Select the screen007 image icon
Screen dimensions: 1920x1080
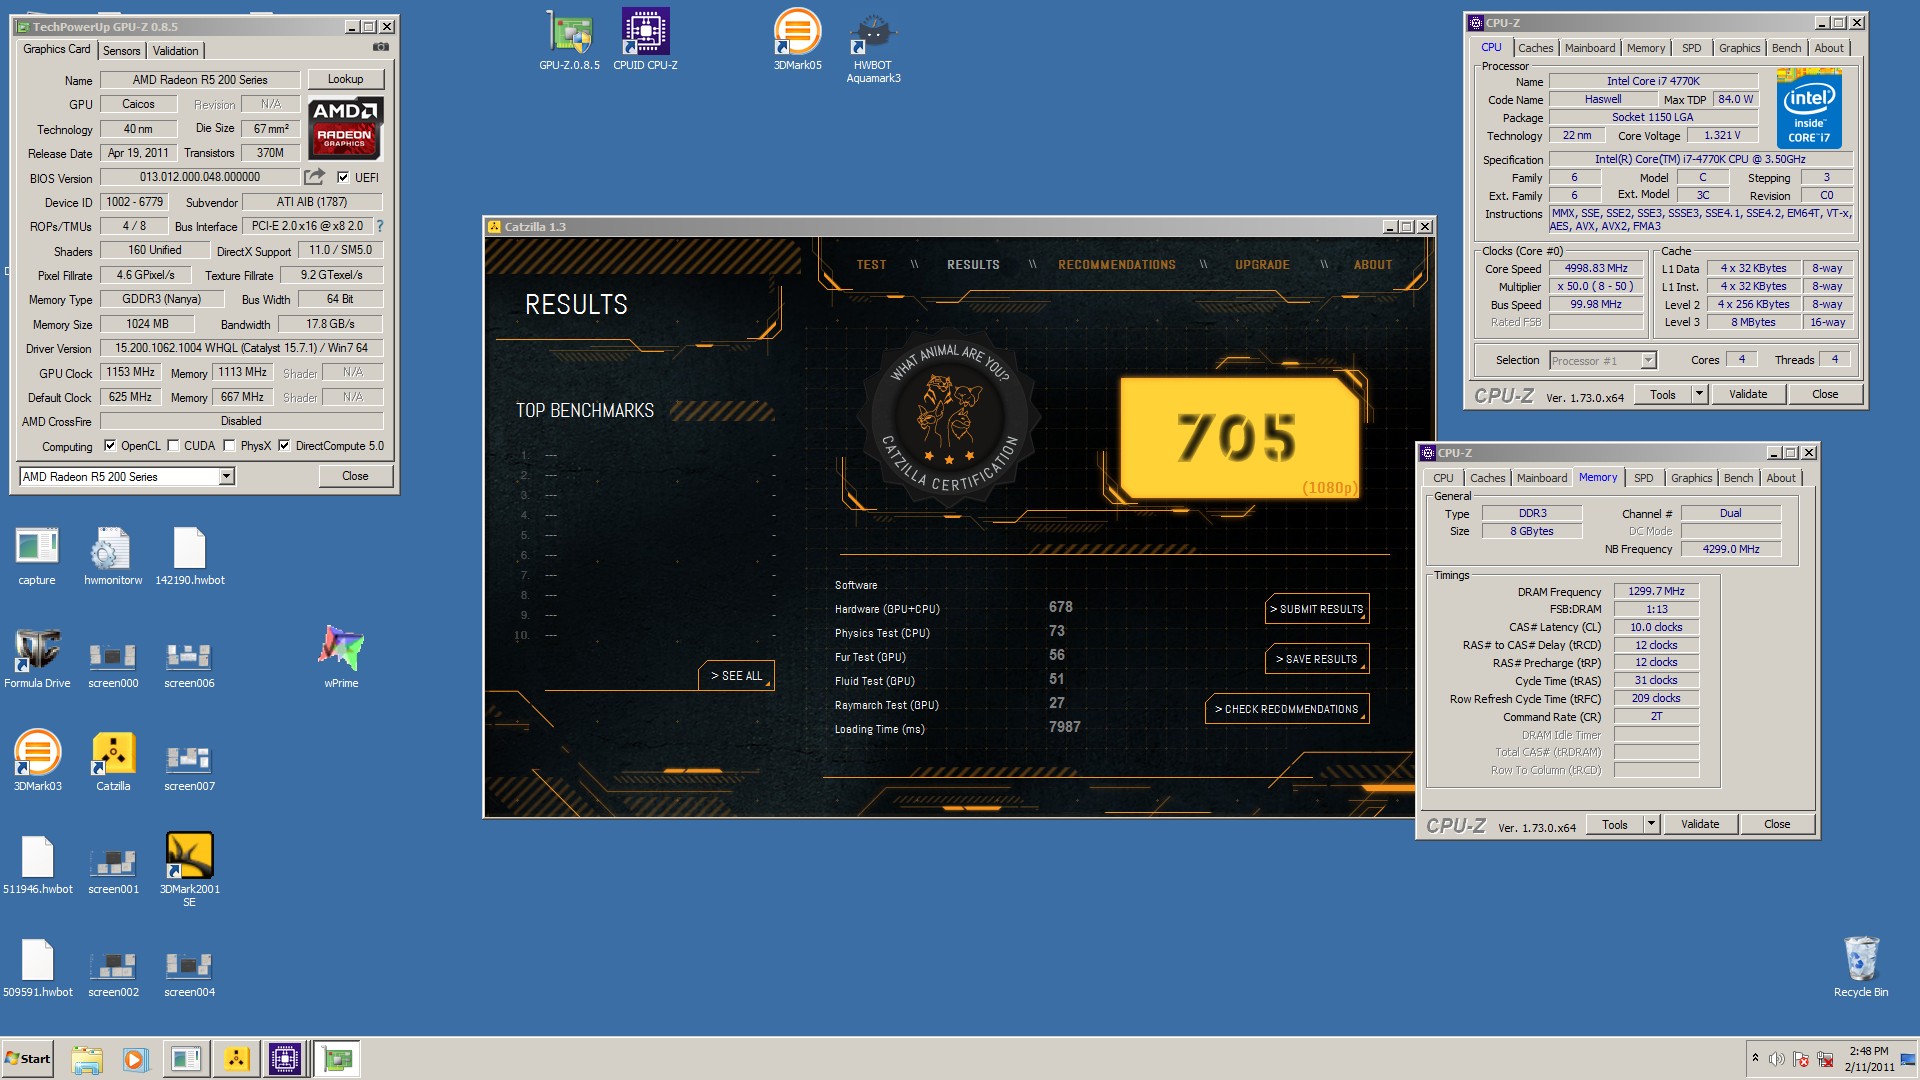189,765
